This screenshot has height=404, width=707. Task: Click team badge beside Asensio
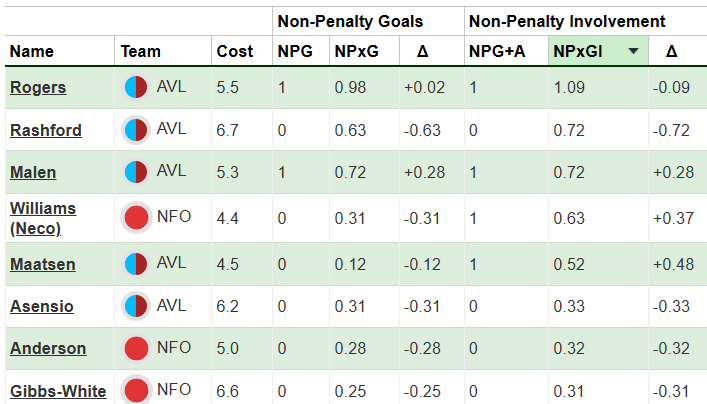tap(137, 306)
